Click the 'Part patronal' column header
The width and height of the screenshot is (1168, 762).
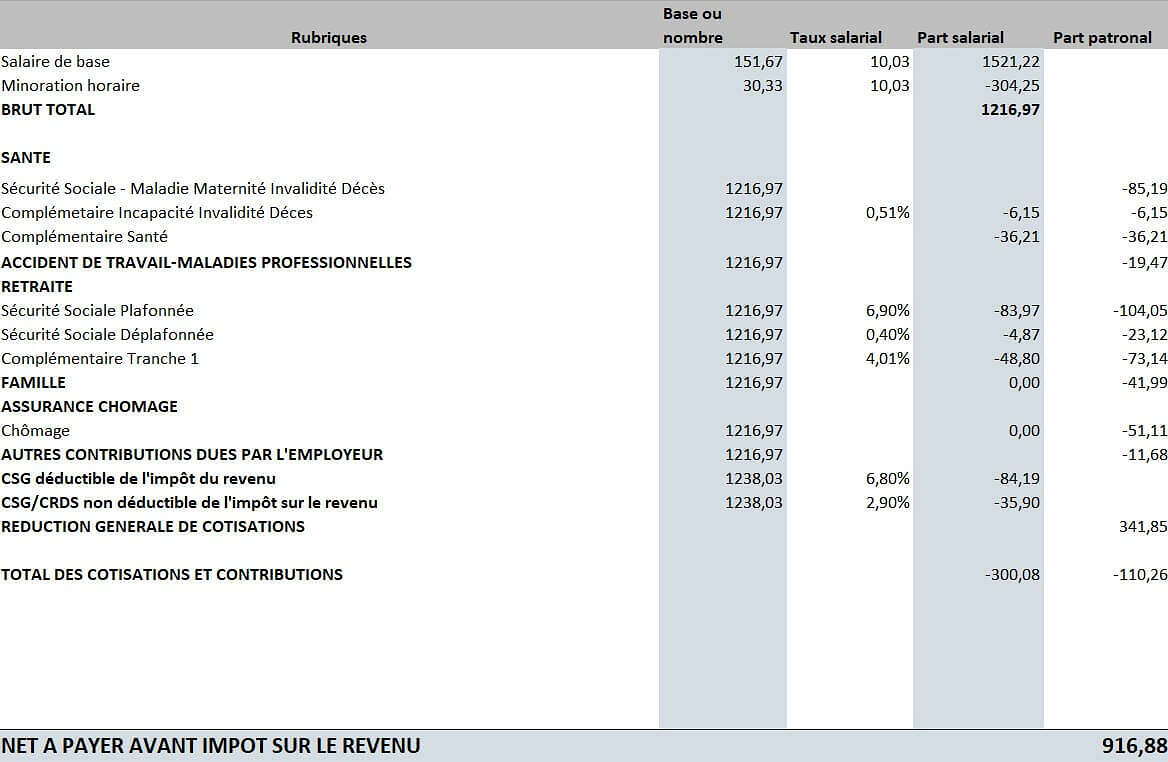coord(1102,37)
